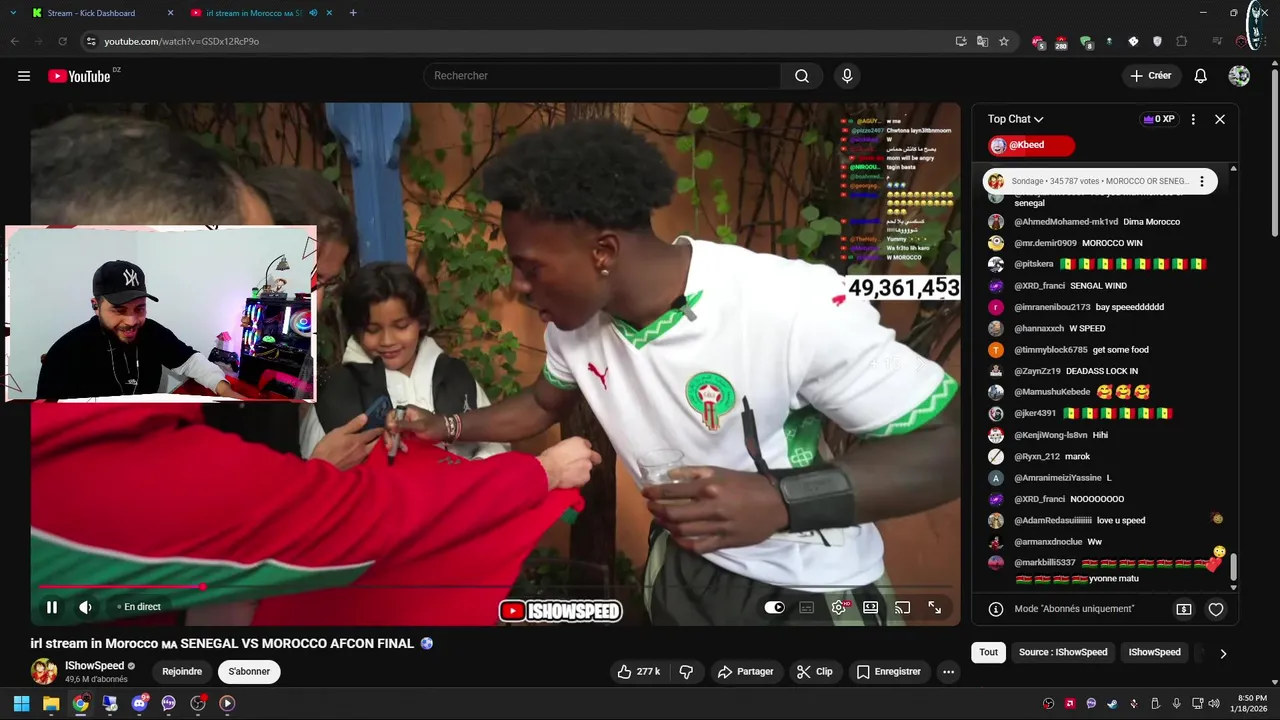Select the Tout filter chip
The width and height of the screenshot is (1280, 720).
pyautogui.click(x=988, y=652)
